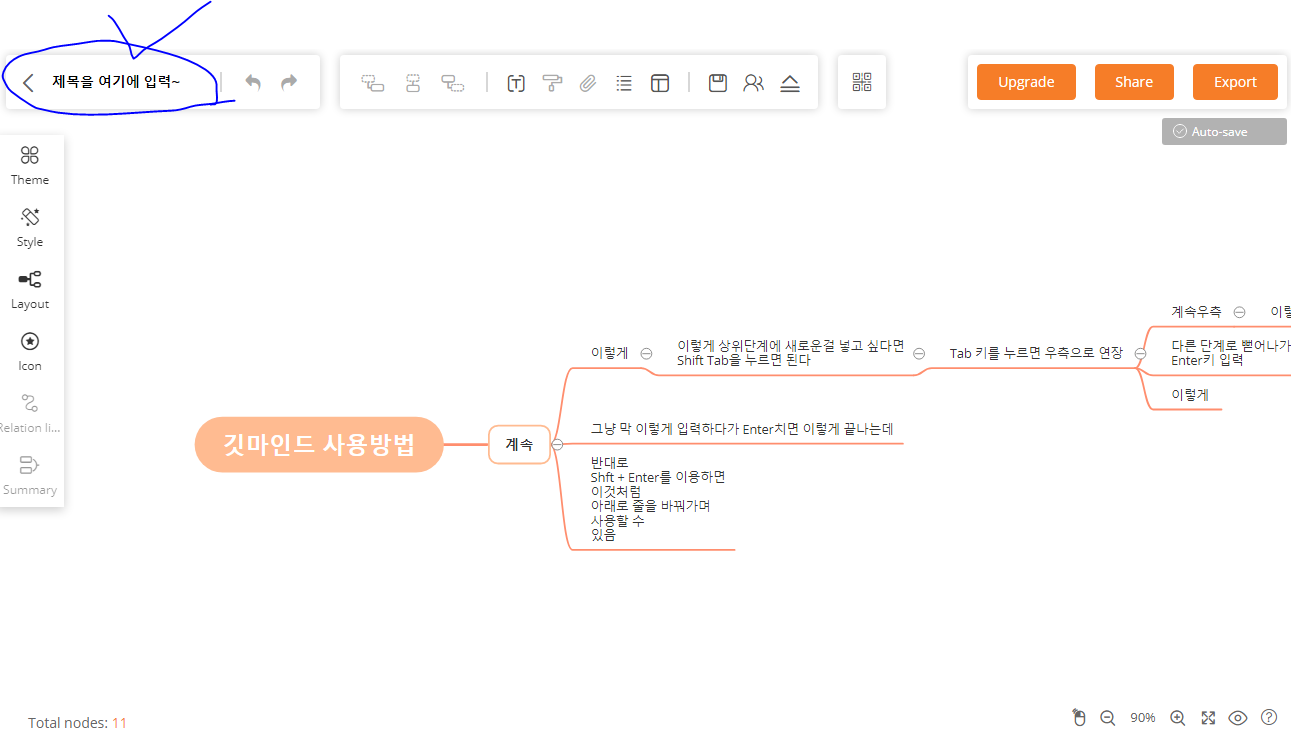Screen dimensions: 1291x732
Task: Zoom in the canvas
Action: [1178, 717]
